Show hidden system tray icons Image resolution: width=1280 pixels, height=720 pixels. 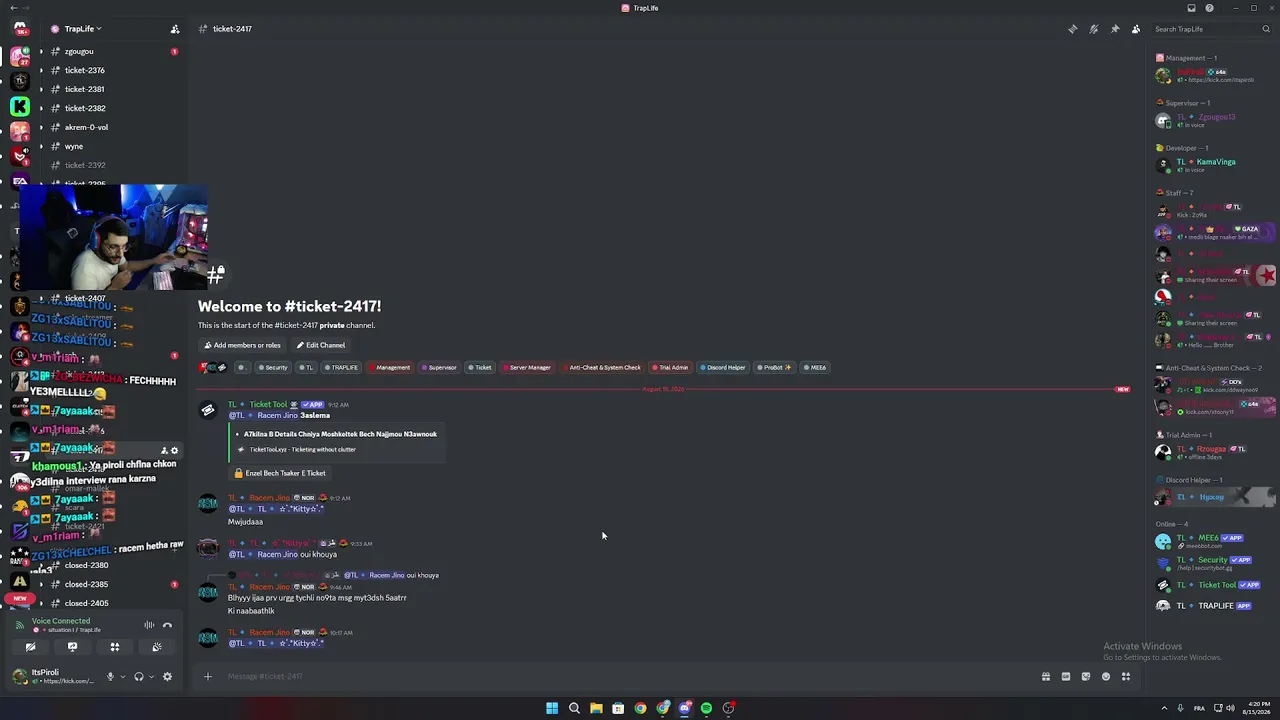(1163, 708)
